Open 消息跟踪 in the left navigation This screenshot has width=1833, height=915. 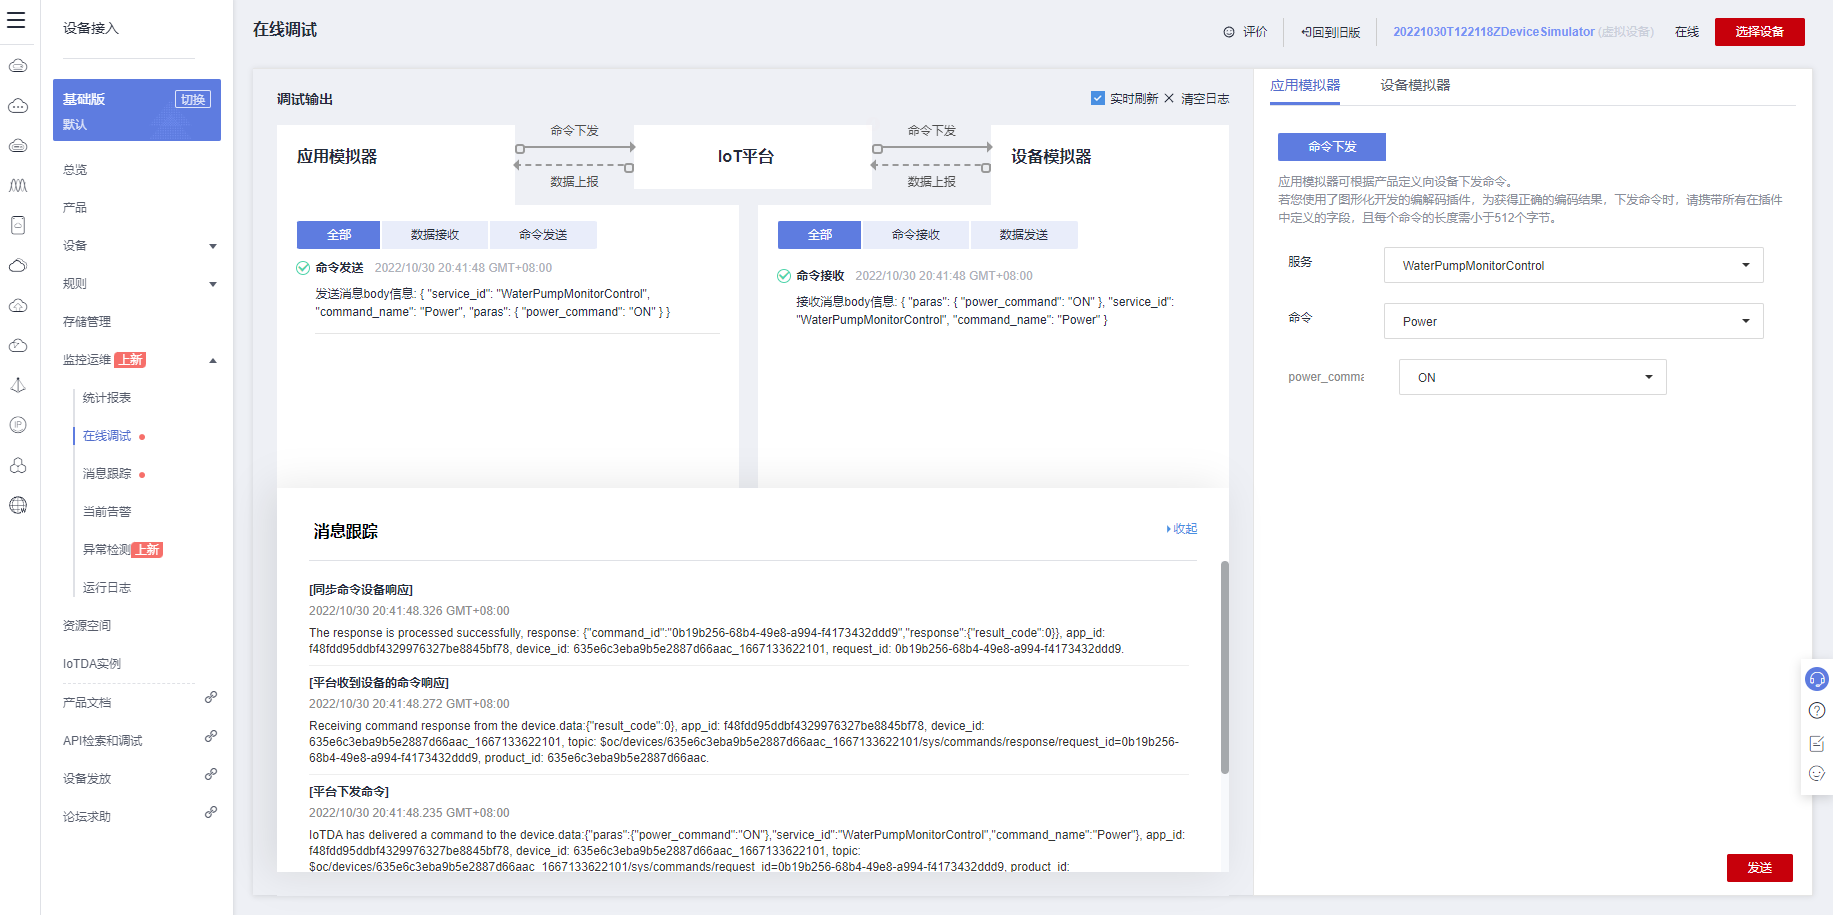click(107, 474)
